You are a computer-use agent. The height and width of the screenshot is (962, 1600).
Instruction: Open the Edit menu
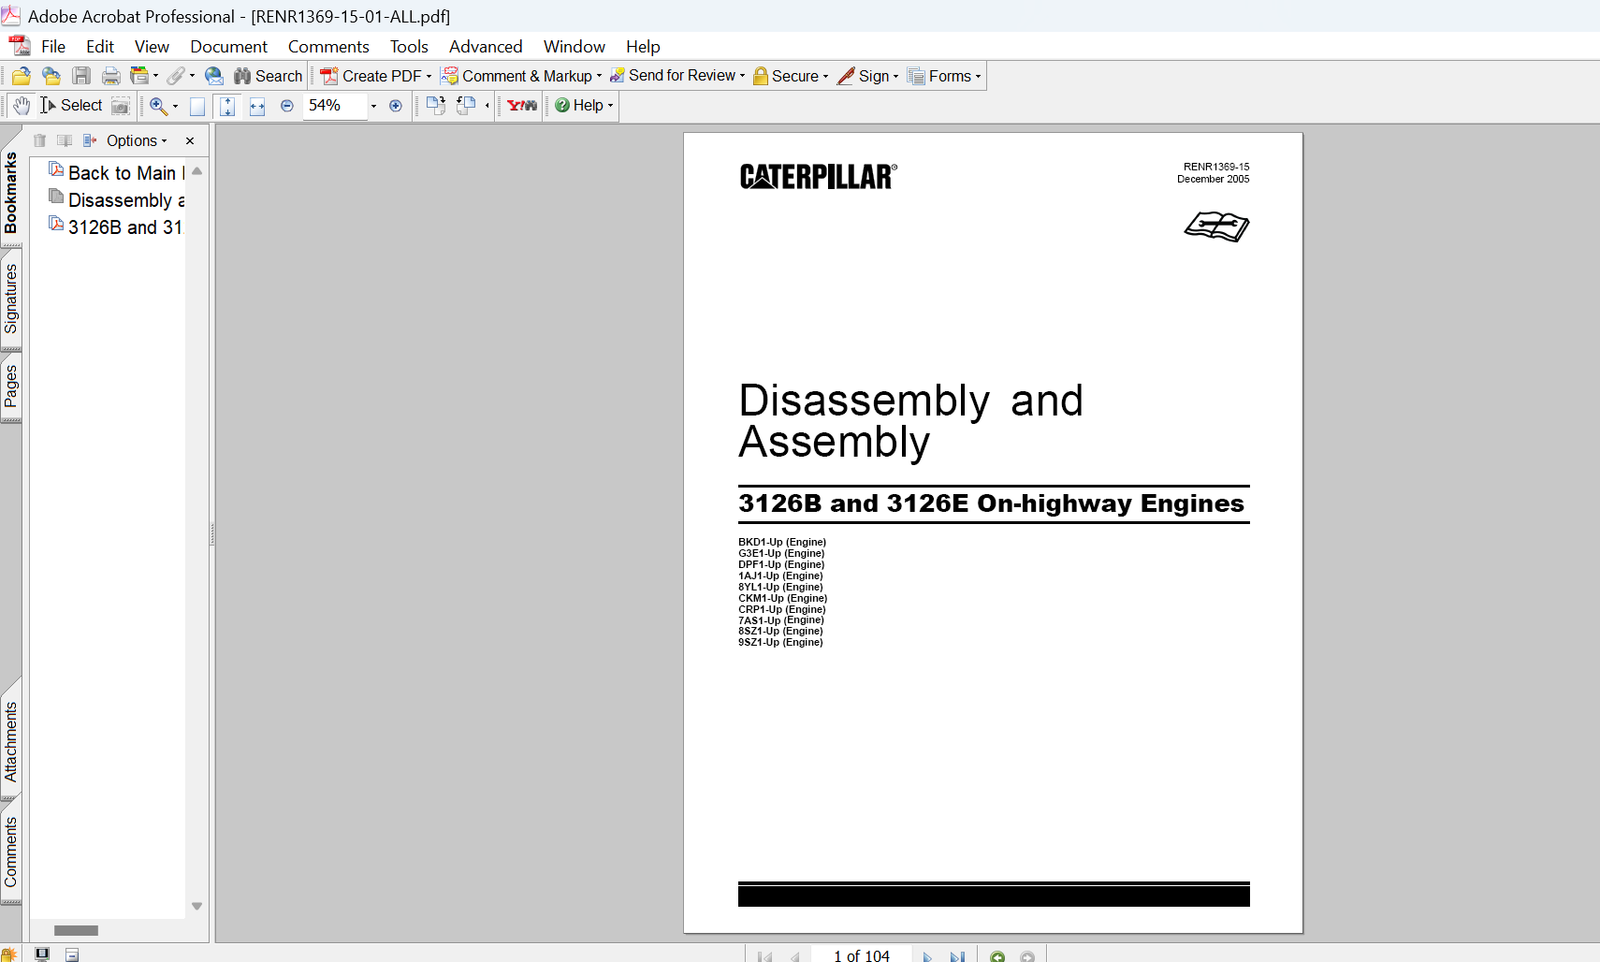100,46
